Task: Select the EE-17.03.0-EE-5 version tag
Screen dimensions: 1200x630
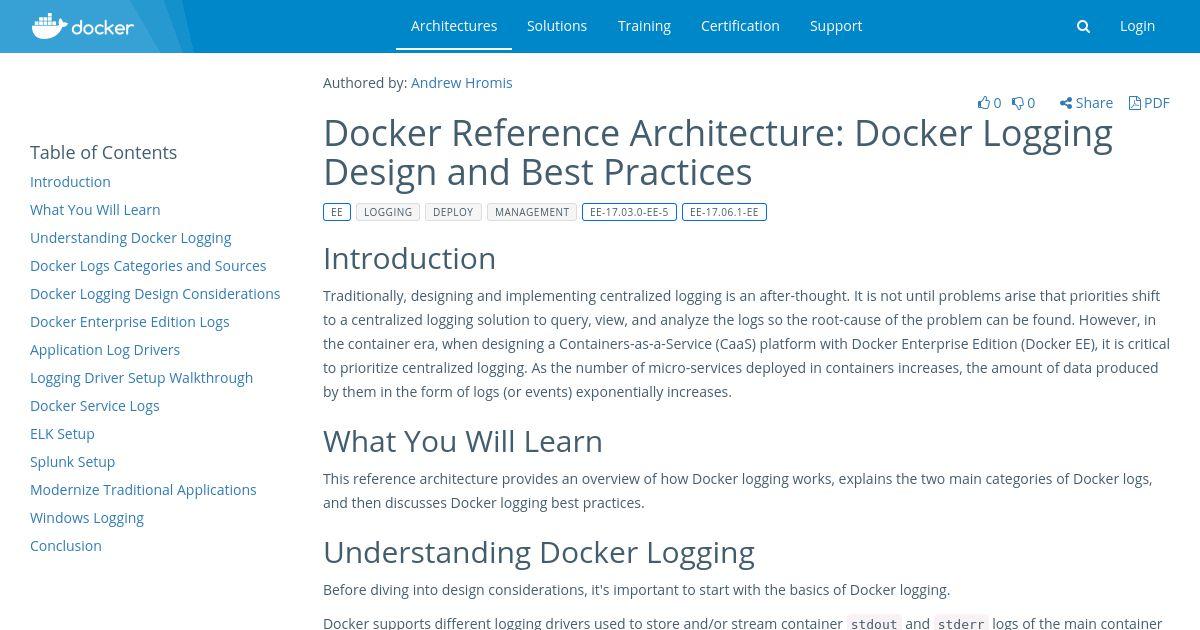Action: [x=629, y=212]
